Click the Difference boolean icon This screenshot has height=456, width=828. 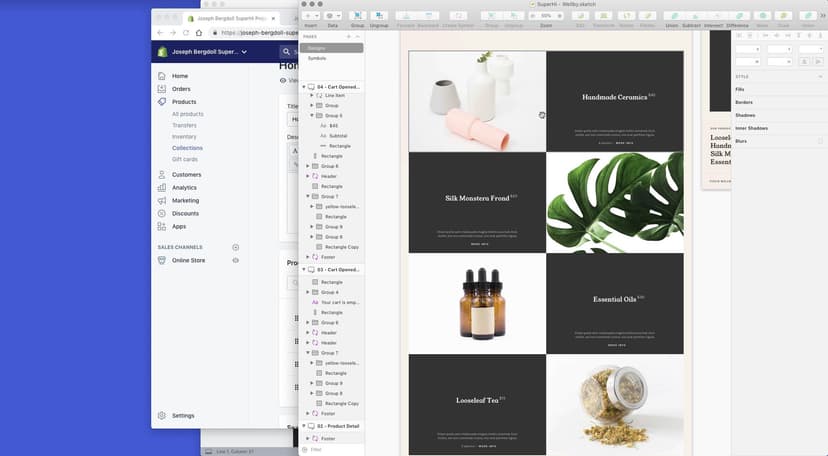click(x=737, y=16)
